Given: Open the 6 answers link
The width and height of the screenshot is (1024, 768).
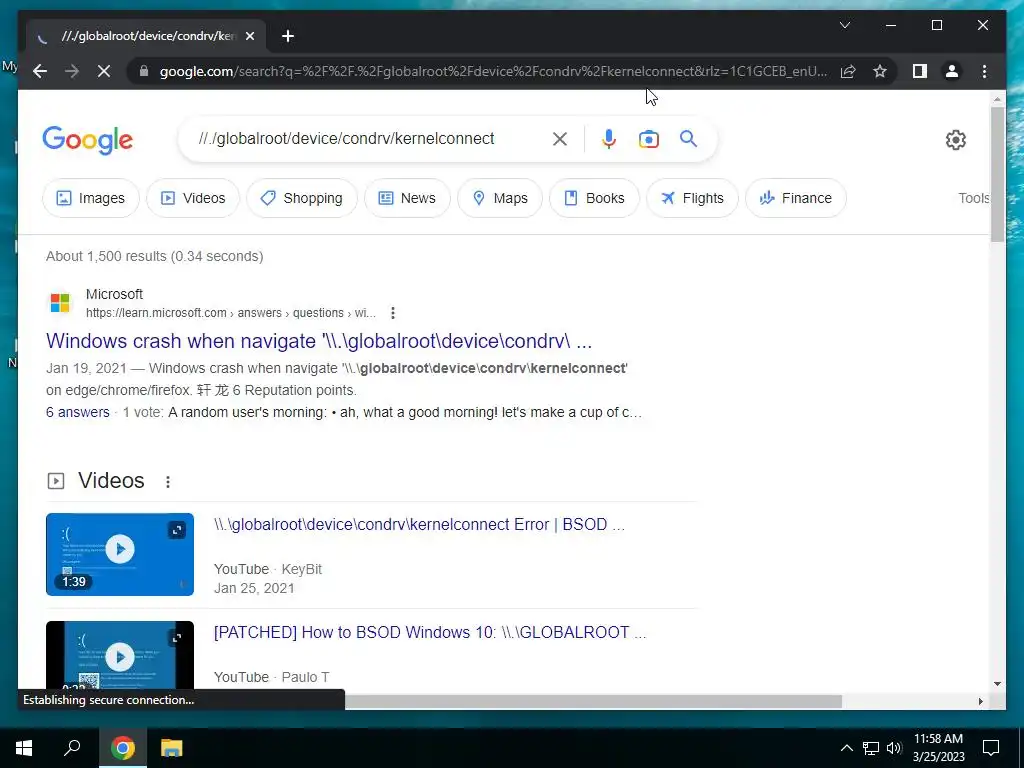Looking at the screenshot, I should pyautogui.click(x=78, y=412).
